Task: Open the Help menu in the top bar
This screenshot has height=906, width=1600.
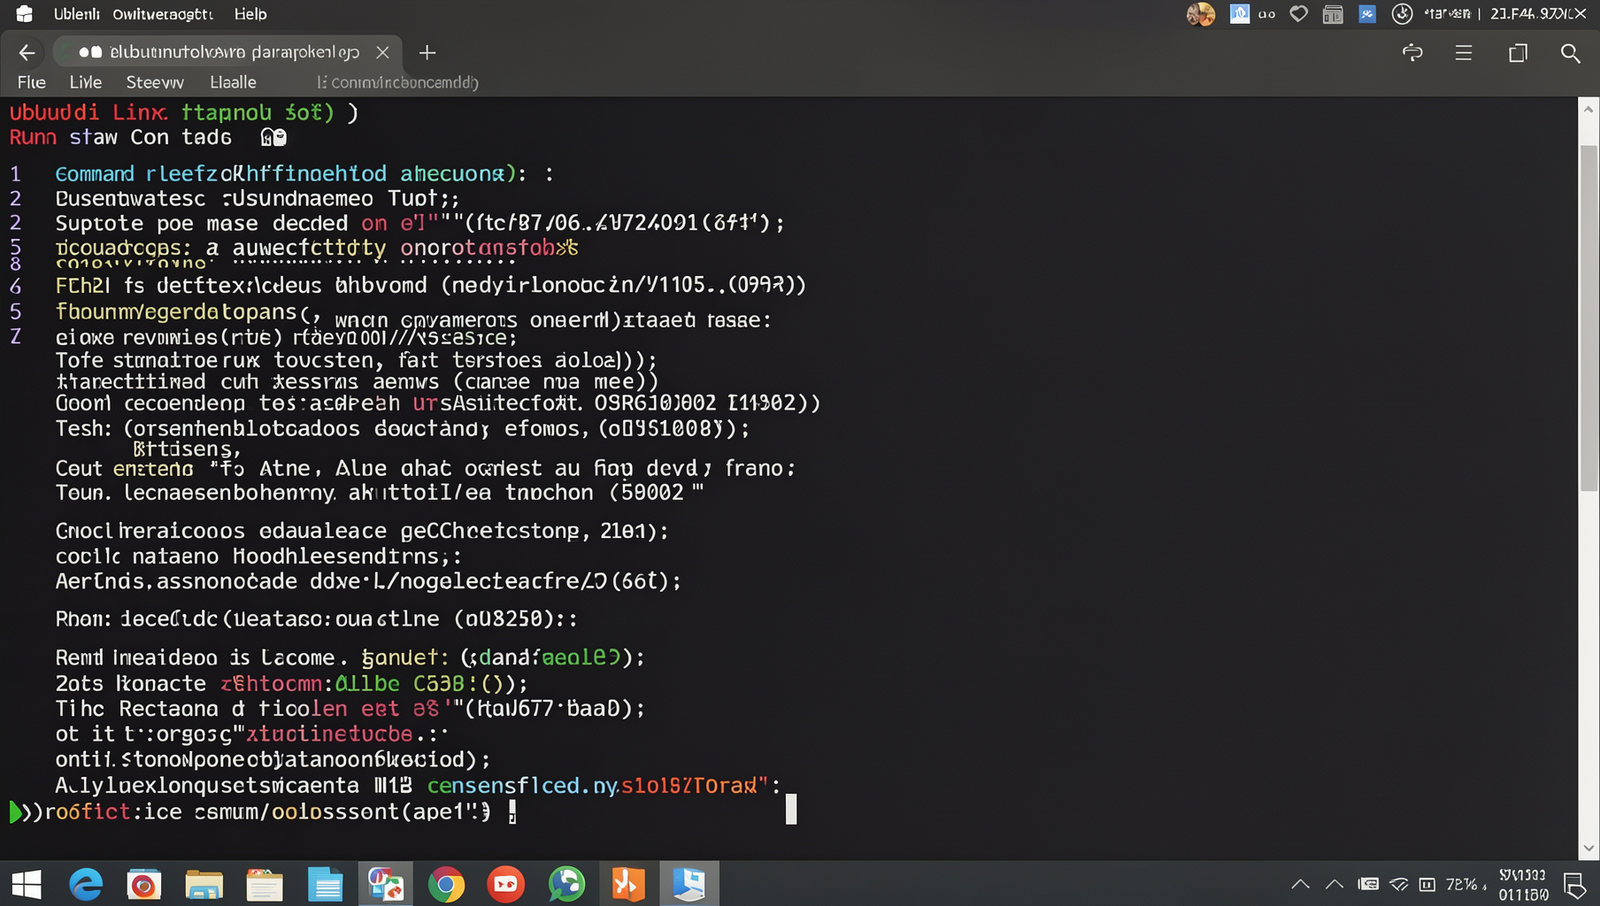Action: (250, 14)
